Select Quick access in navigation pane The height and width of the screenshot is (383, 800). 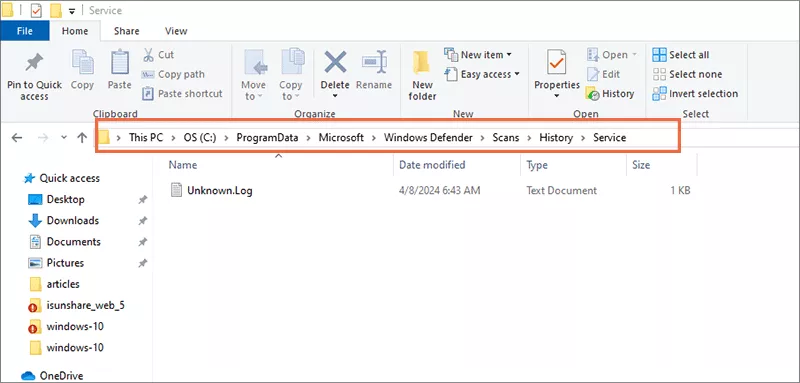pyautogui.click(x=62, y=178)
